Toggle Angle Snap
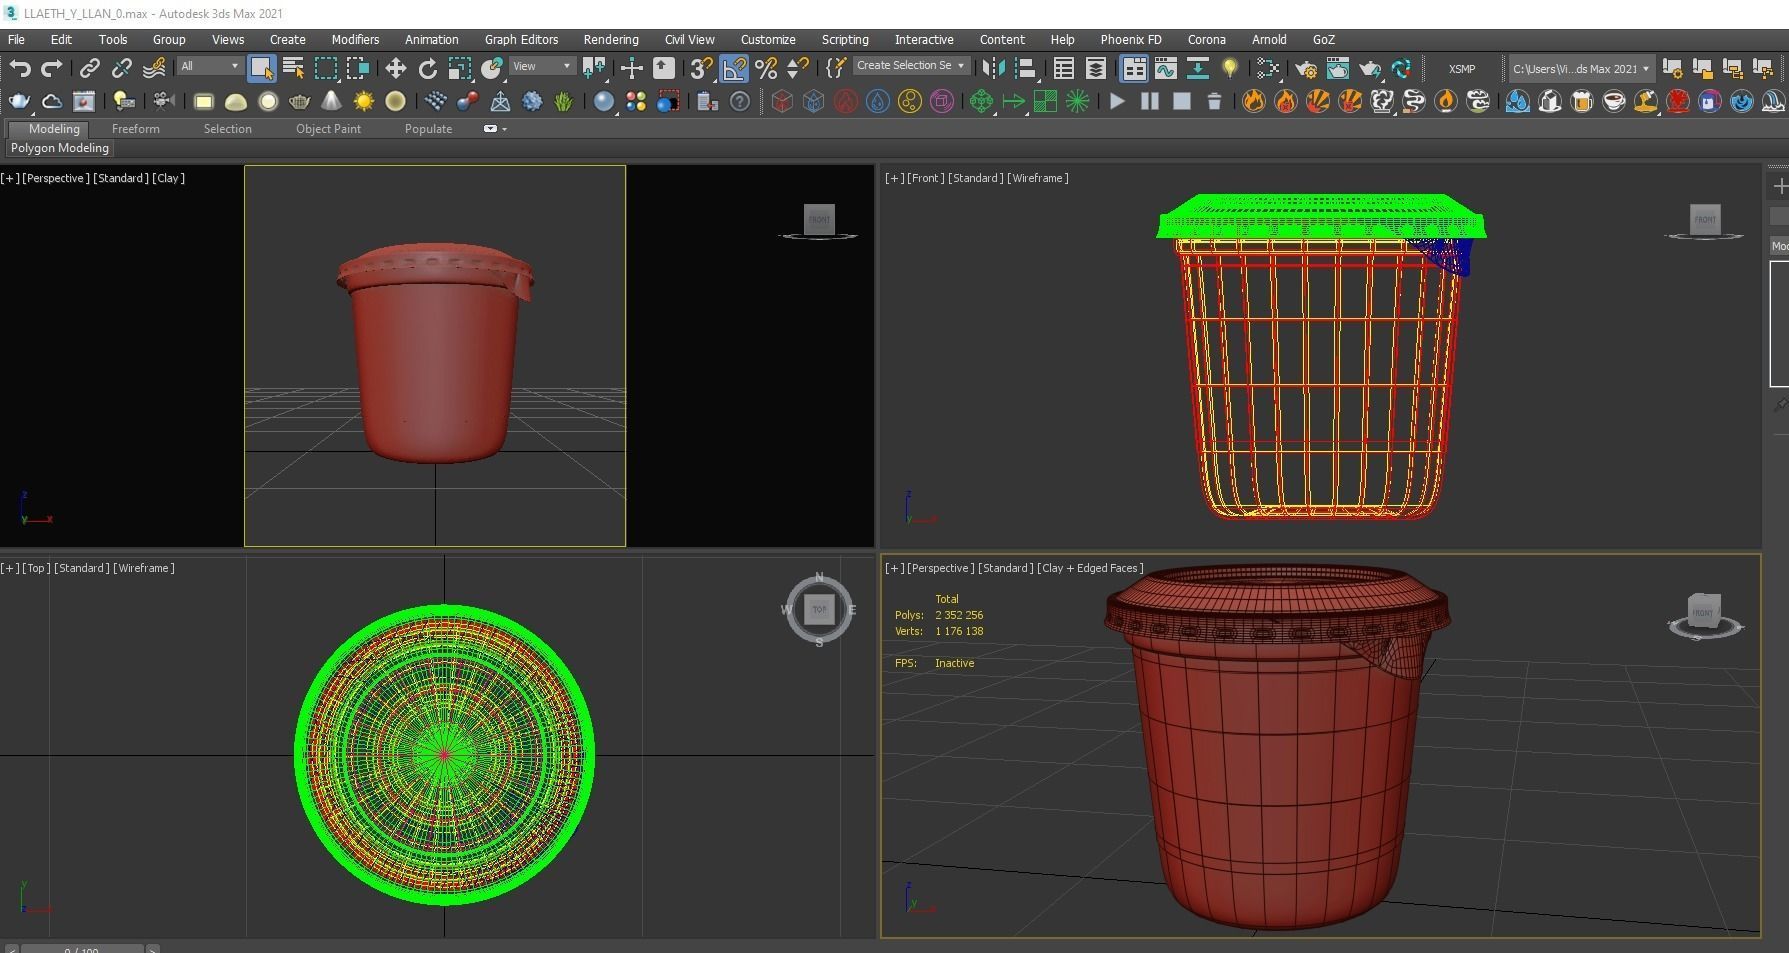This screenshot has width=1789, height=953. click(734, 68)
